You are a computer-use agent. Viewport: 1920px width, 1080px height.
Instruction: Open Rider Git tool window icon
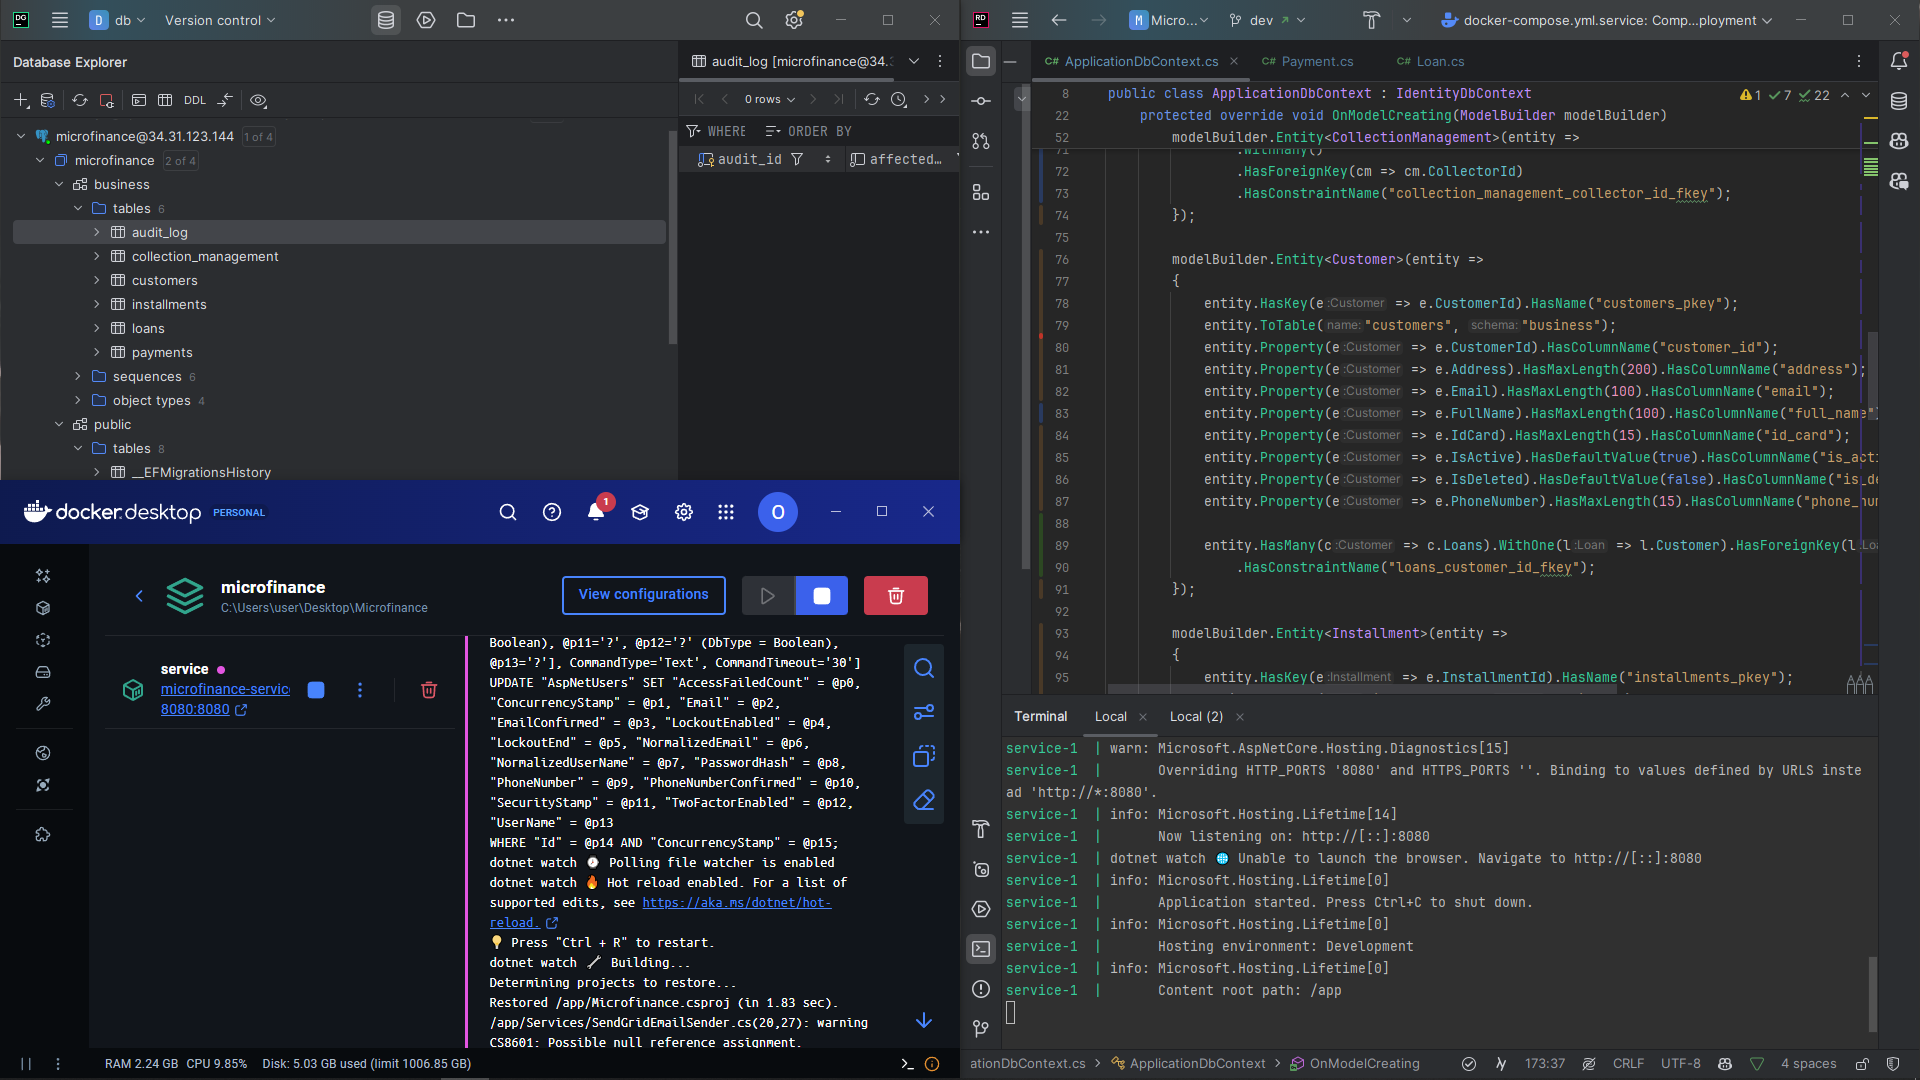tap(981, 1029)
